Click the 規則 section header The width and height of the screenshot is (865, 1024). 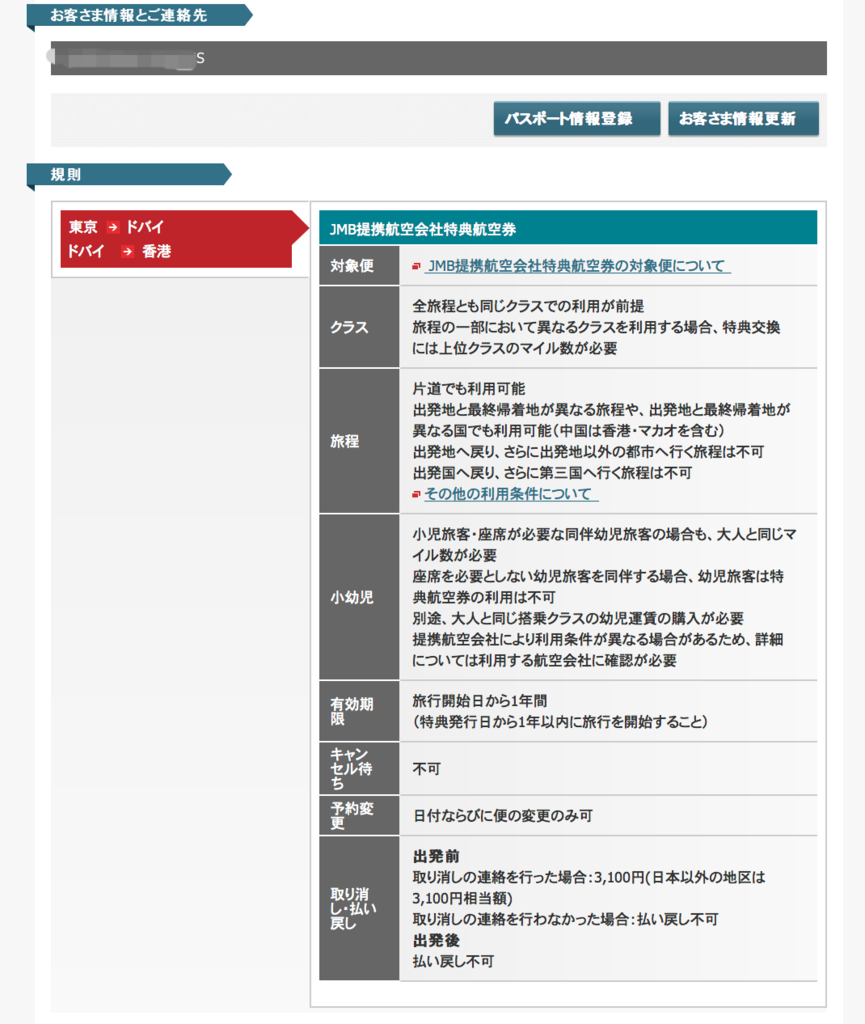coord(129,174)
